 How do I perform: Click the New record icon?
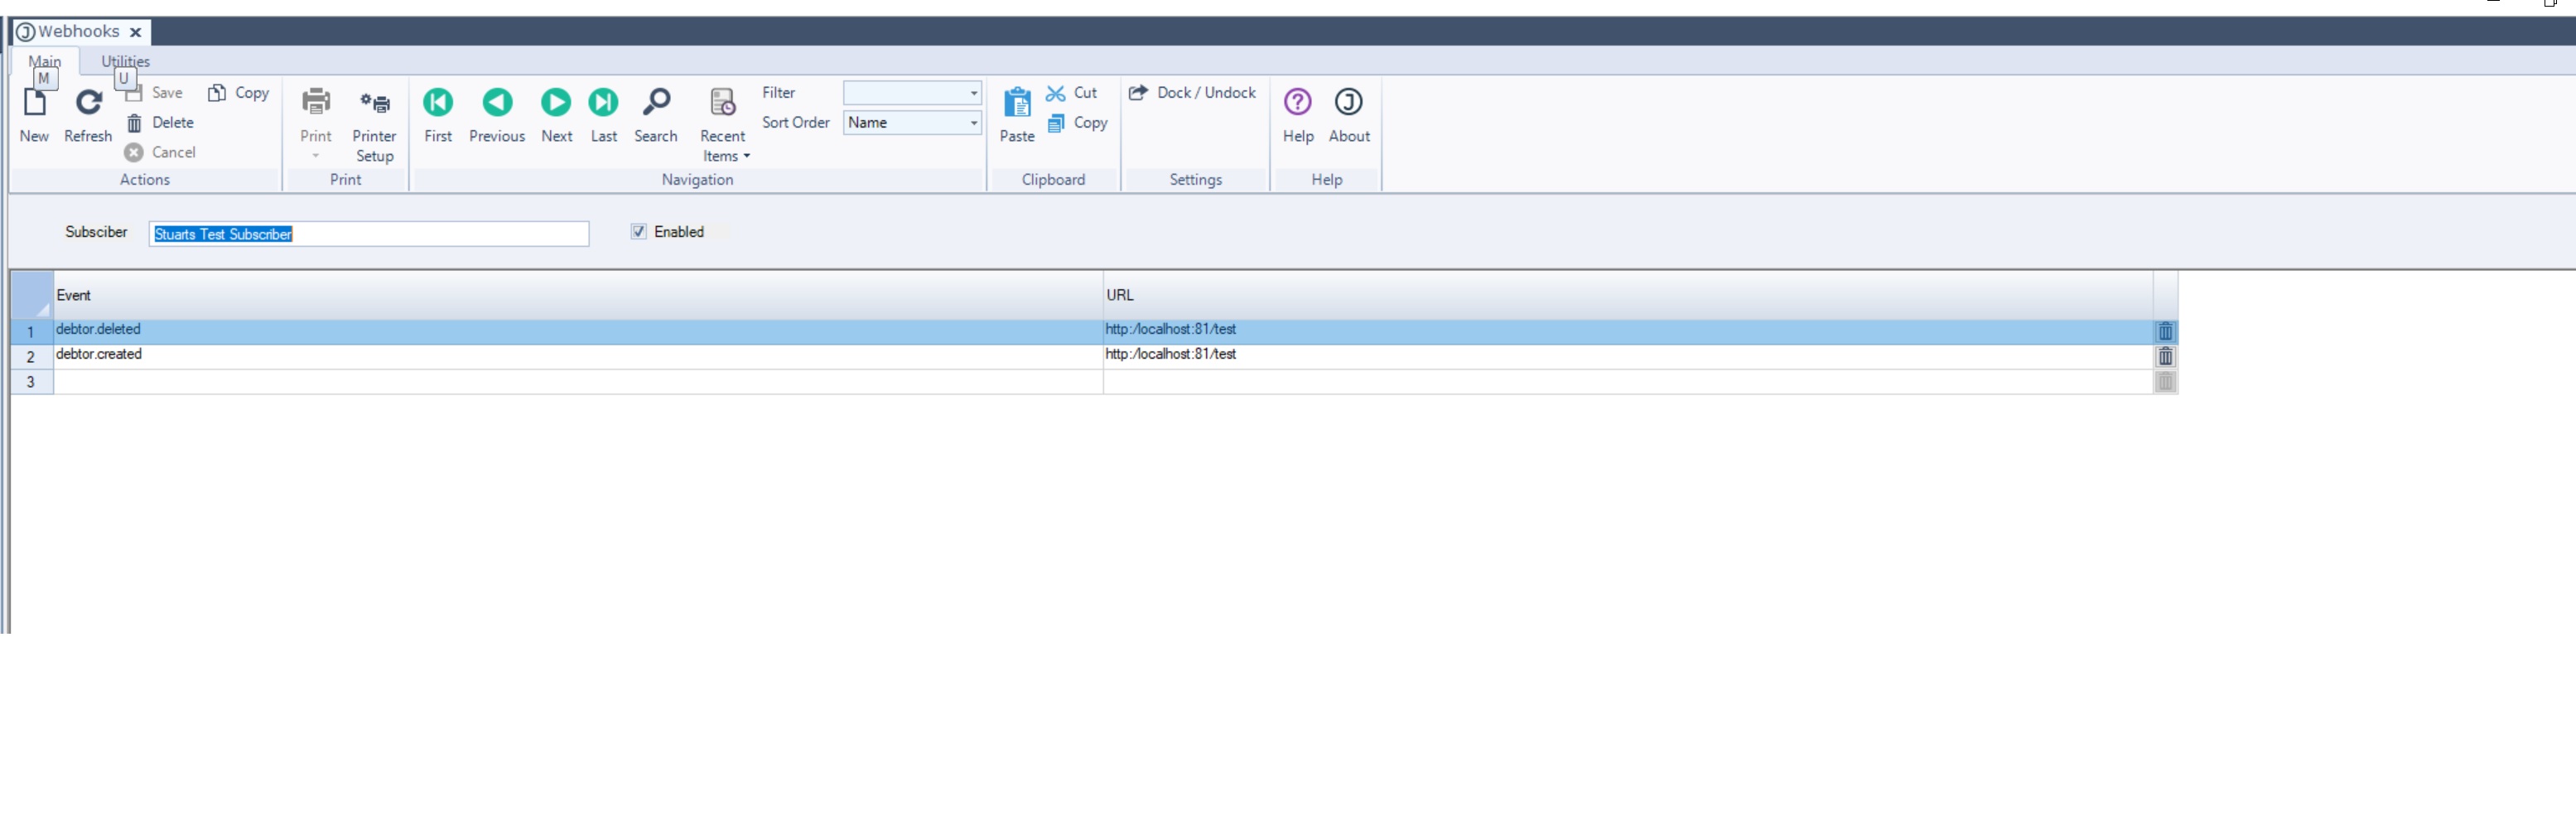(x=34, y=103)
